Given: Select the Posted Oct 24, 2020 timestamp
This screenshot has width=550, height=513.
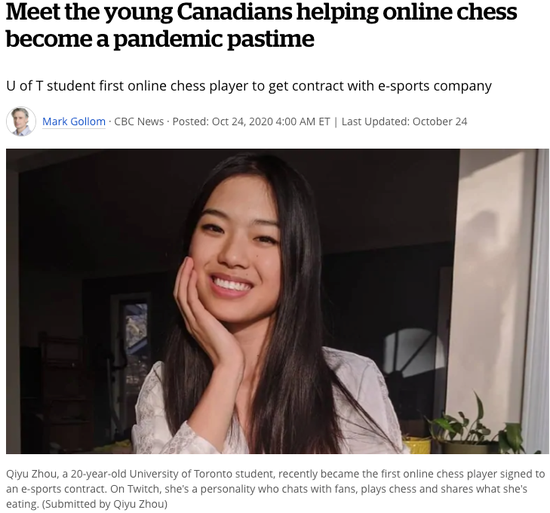Looking at the screenshot, I should click(x=251, y=121).
